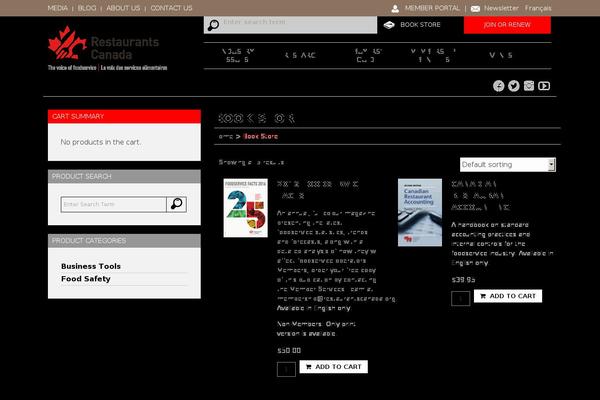Go to MEMBER PORTAL

tap(432, 8)
